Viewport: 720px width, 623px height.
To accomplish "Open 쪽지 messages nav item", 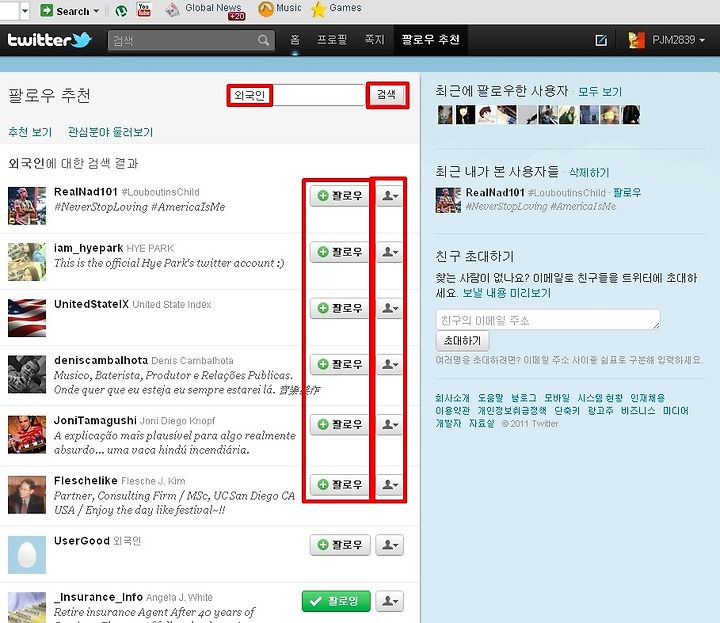I will click(374, 40).
